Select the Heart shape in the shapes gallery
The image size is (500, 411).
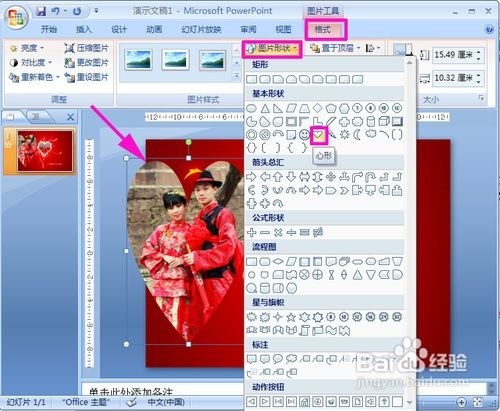tap(318, 135)
